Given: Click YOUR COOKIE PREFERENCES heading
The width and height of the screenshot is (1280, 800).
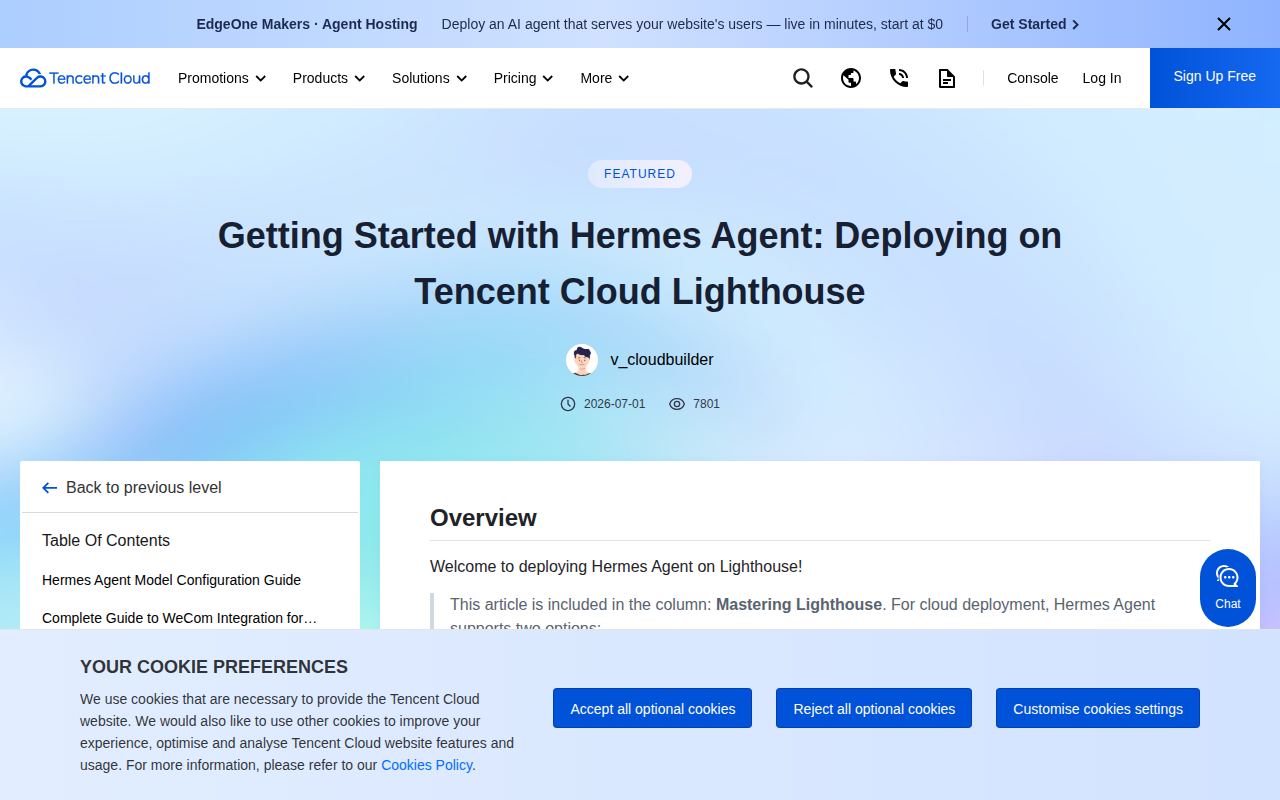Looking at the screenshot, I should [214, 667].
